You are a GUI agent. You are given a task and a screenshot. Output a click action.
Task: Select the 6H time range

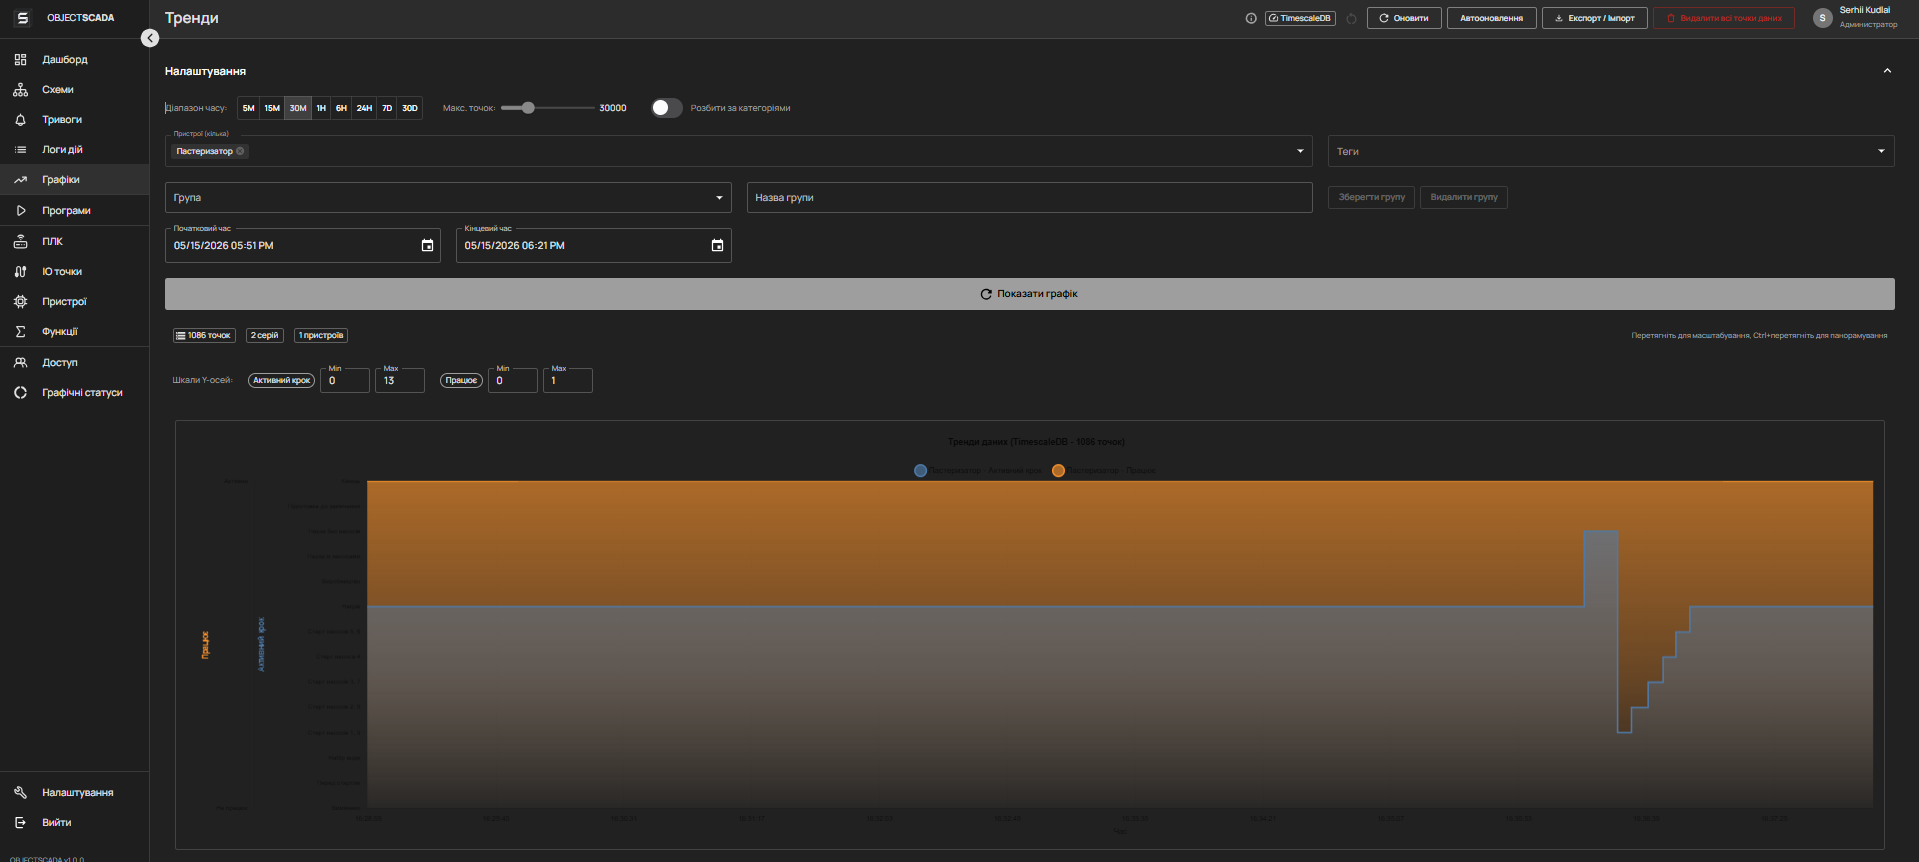coord(341,108)
